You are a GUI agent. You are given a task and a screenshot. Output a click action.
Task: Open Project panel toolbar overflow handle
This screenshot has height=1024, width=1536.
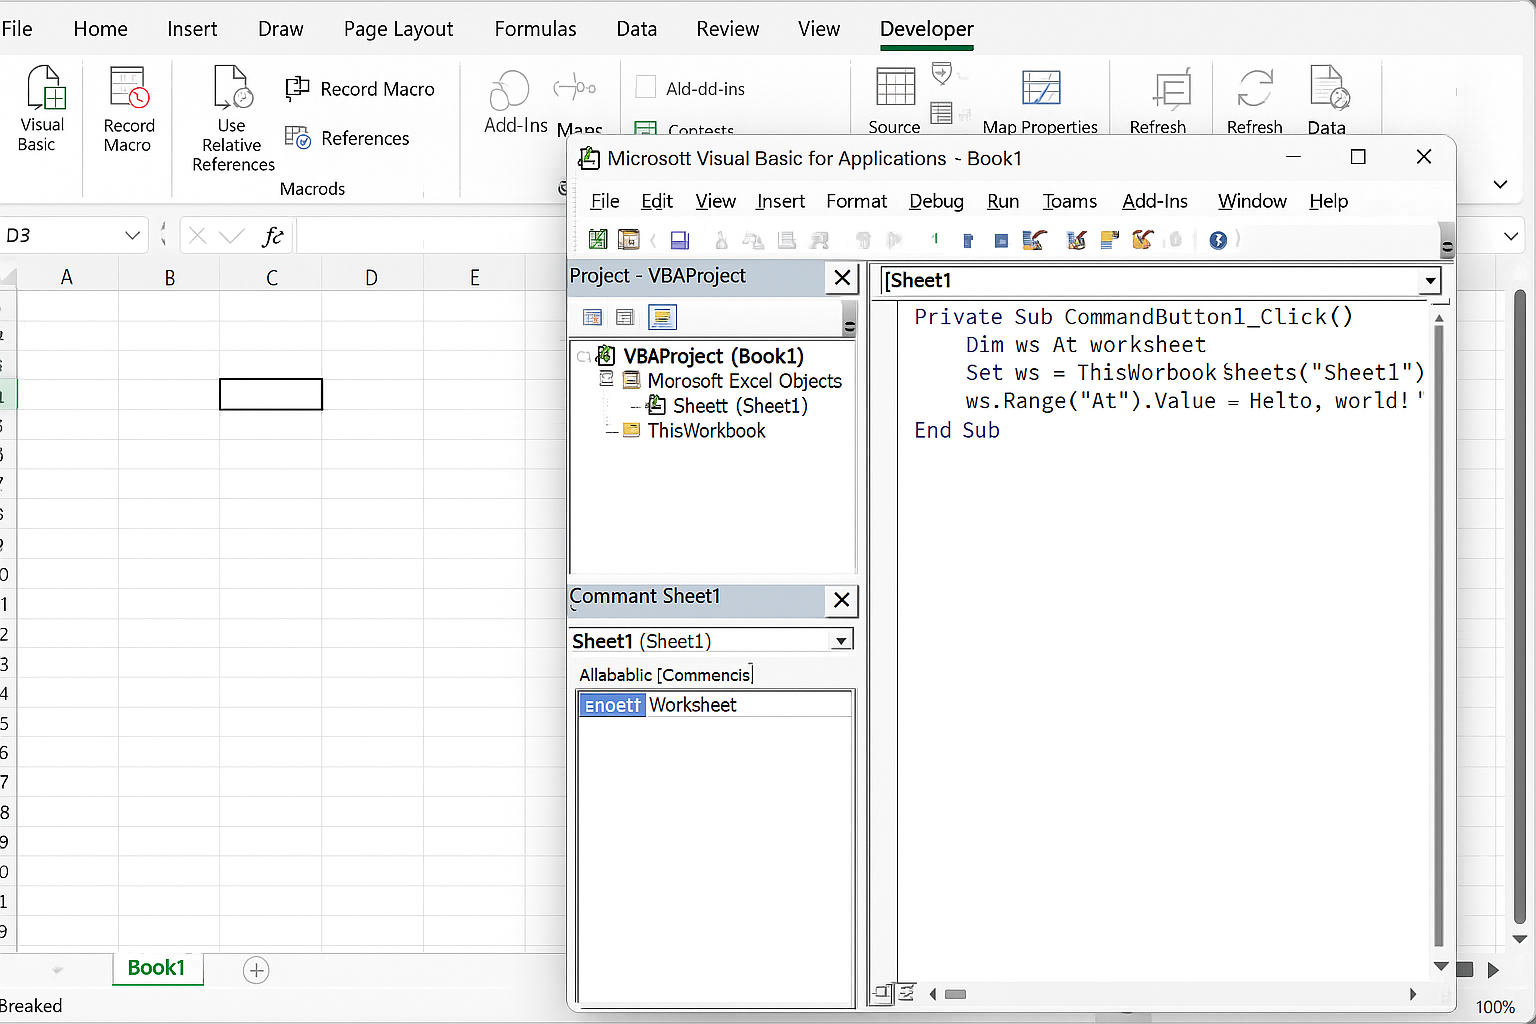point(850,320)
